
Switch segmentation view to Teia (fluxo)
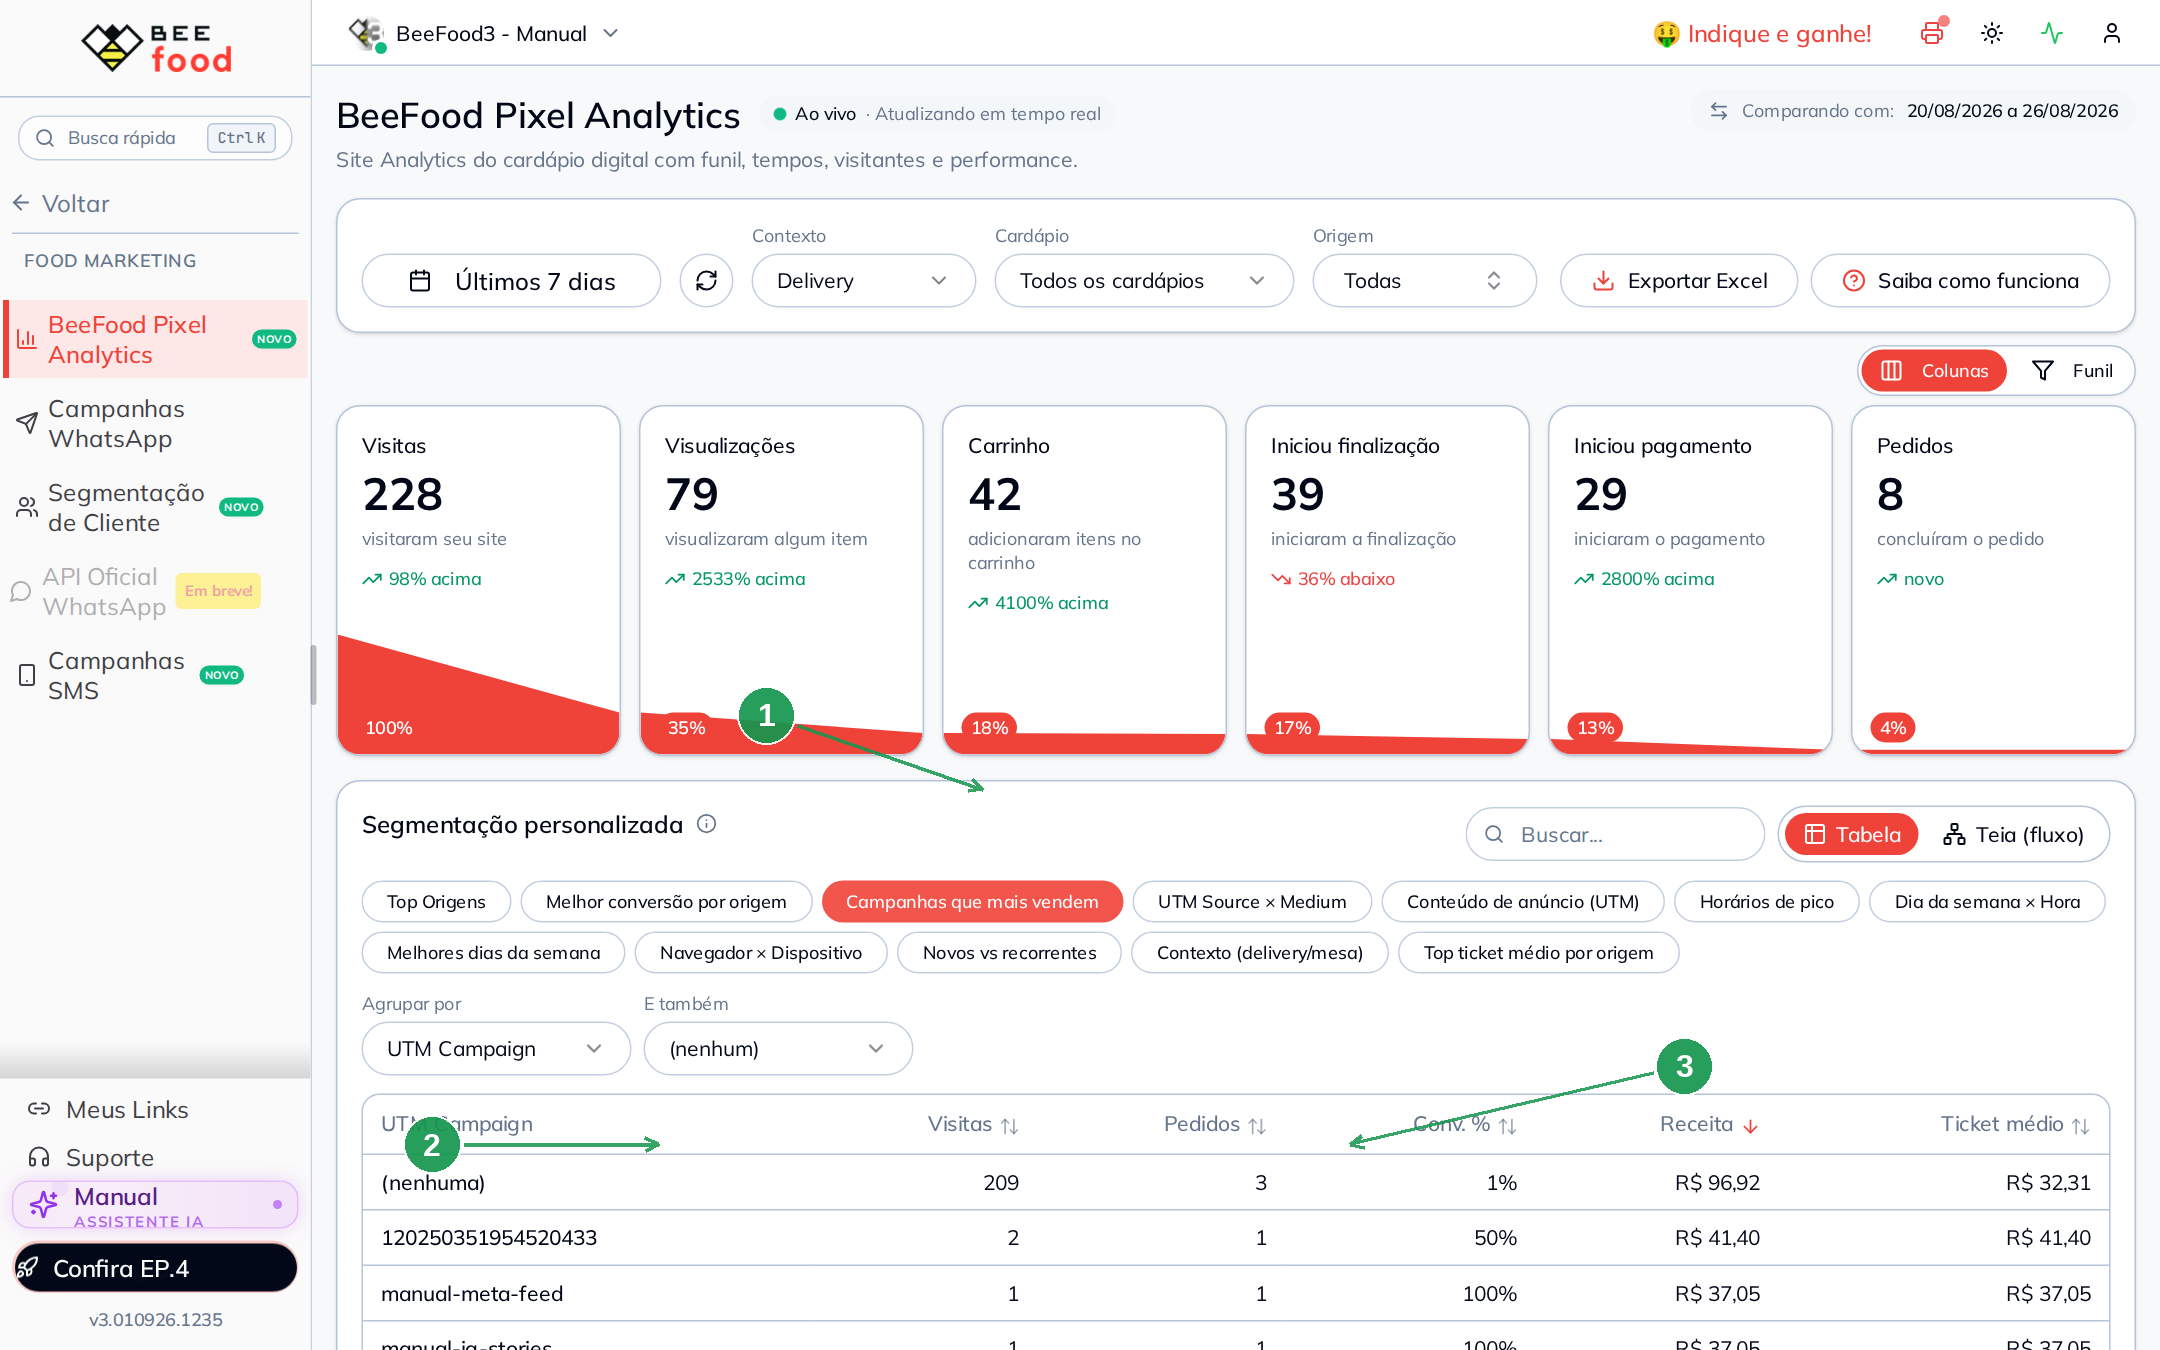(x=2013, y=835)
